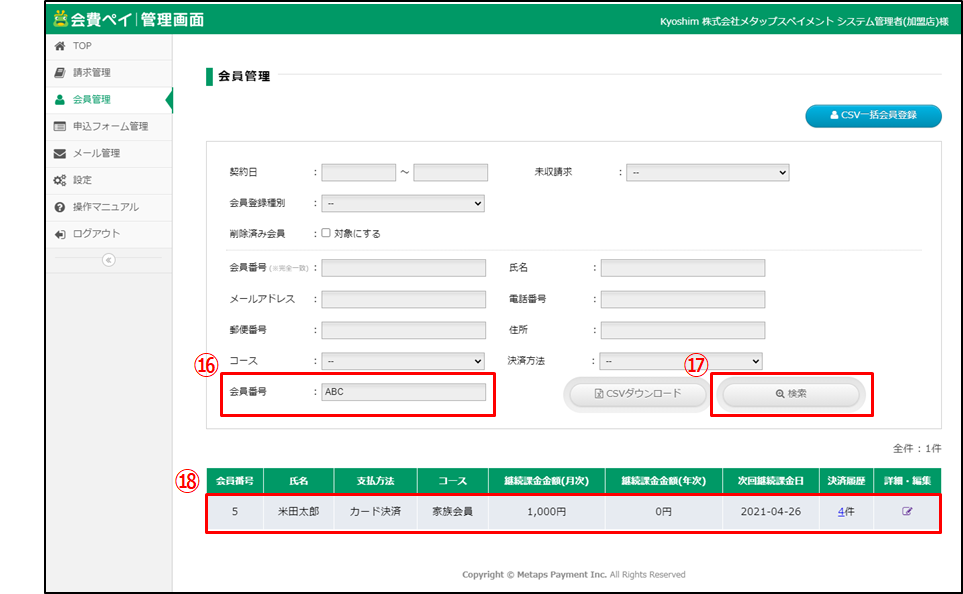963x594 pixels.
Task: Select 会員管理 in the sidebar menu
Action: 91,100
